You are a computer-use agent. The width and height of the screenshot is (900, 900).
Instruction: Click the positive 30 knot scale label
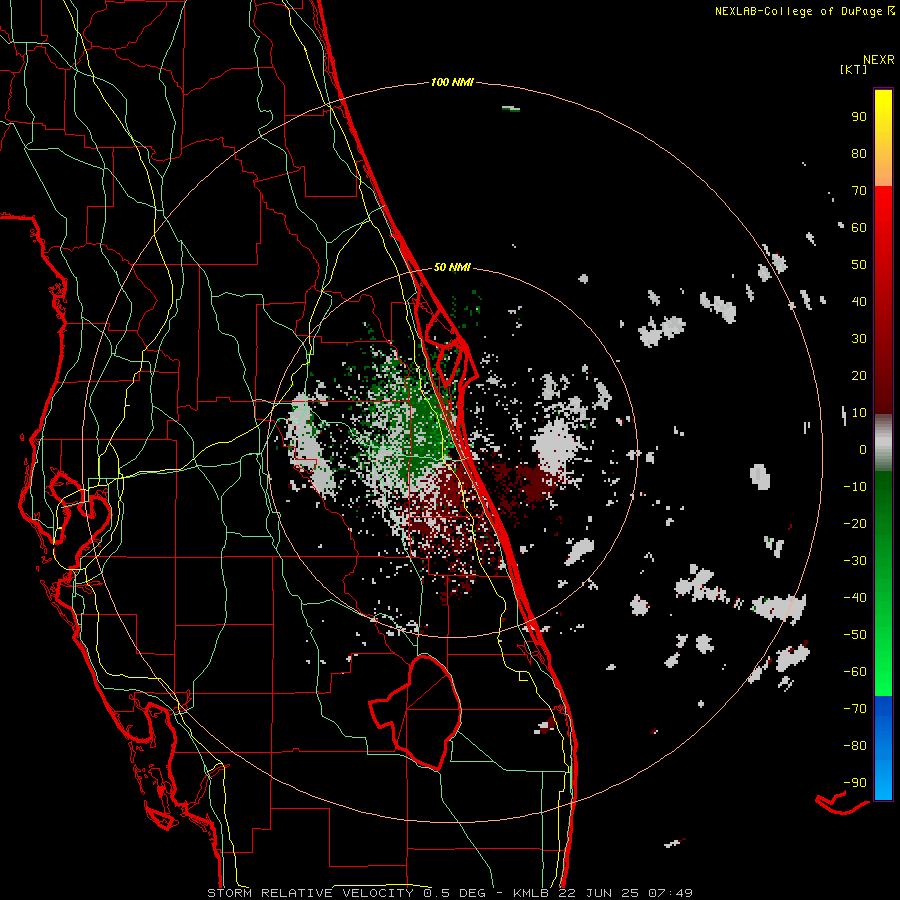[859, 339]
